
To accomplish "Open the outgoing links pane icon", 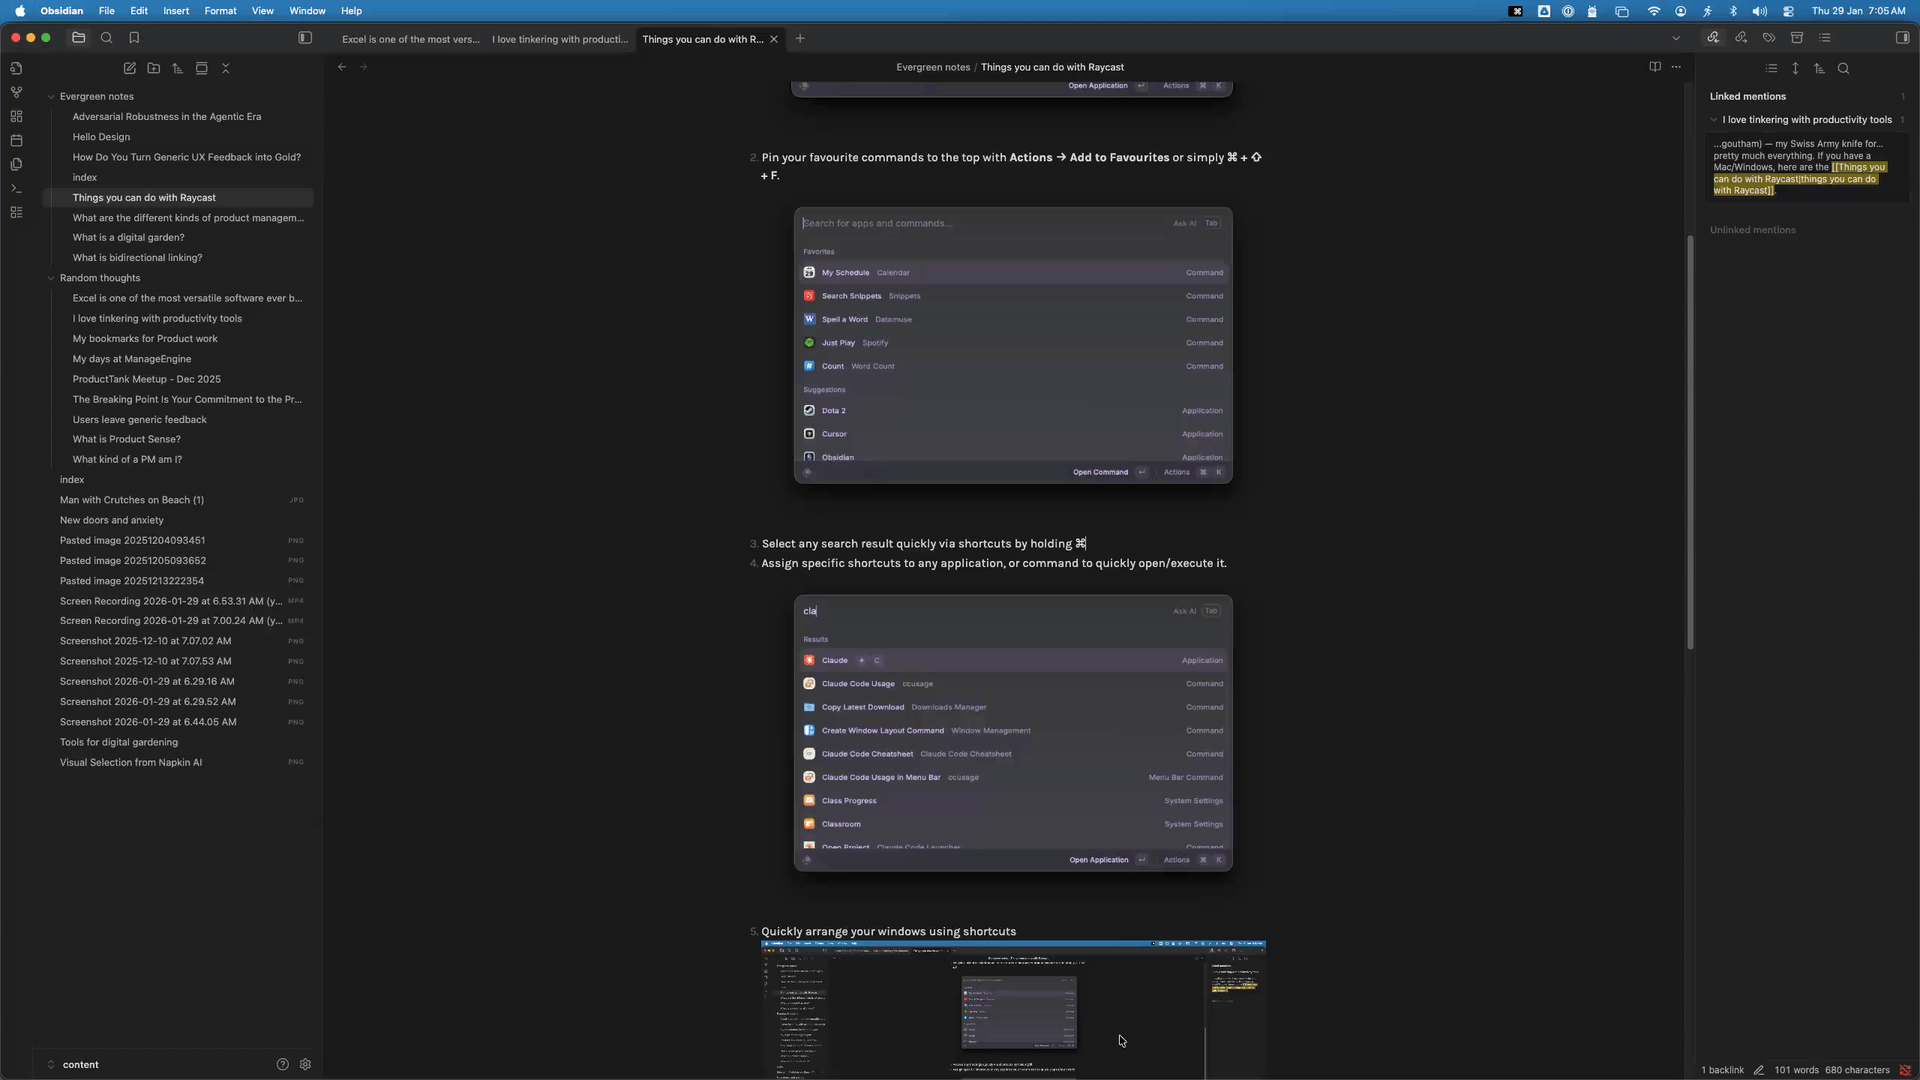I will 1741,38.
